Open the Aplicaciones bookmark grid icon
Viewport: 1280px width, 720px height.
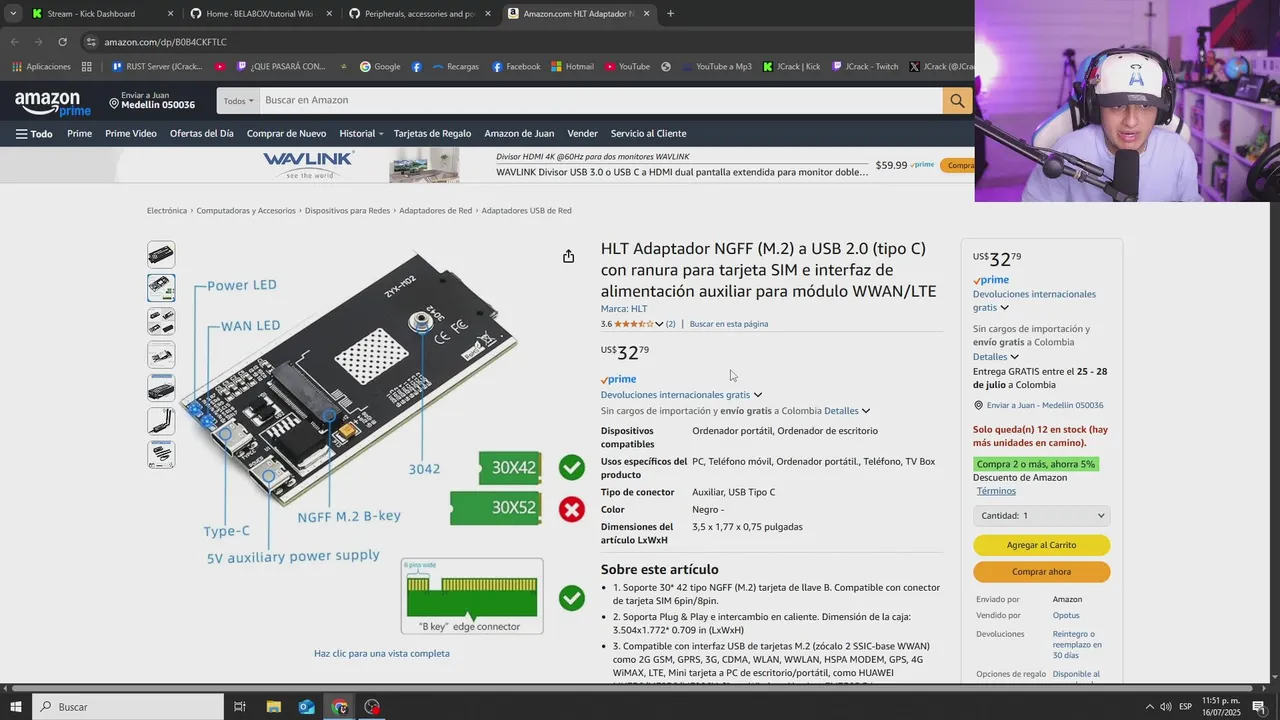click(41, 67)
